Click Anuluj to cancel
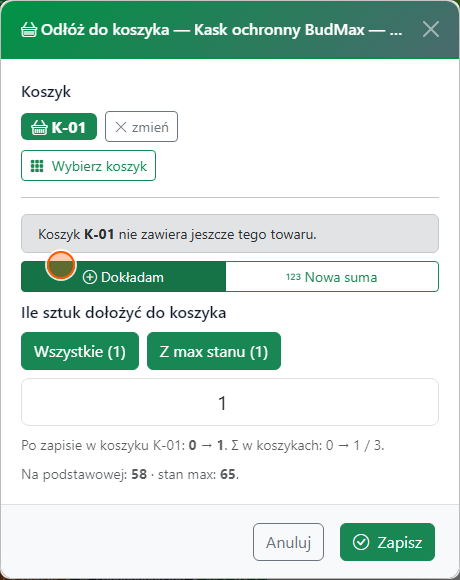The width and height of the screenshot is (460, 580). coord(288,542)
